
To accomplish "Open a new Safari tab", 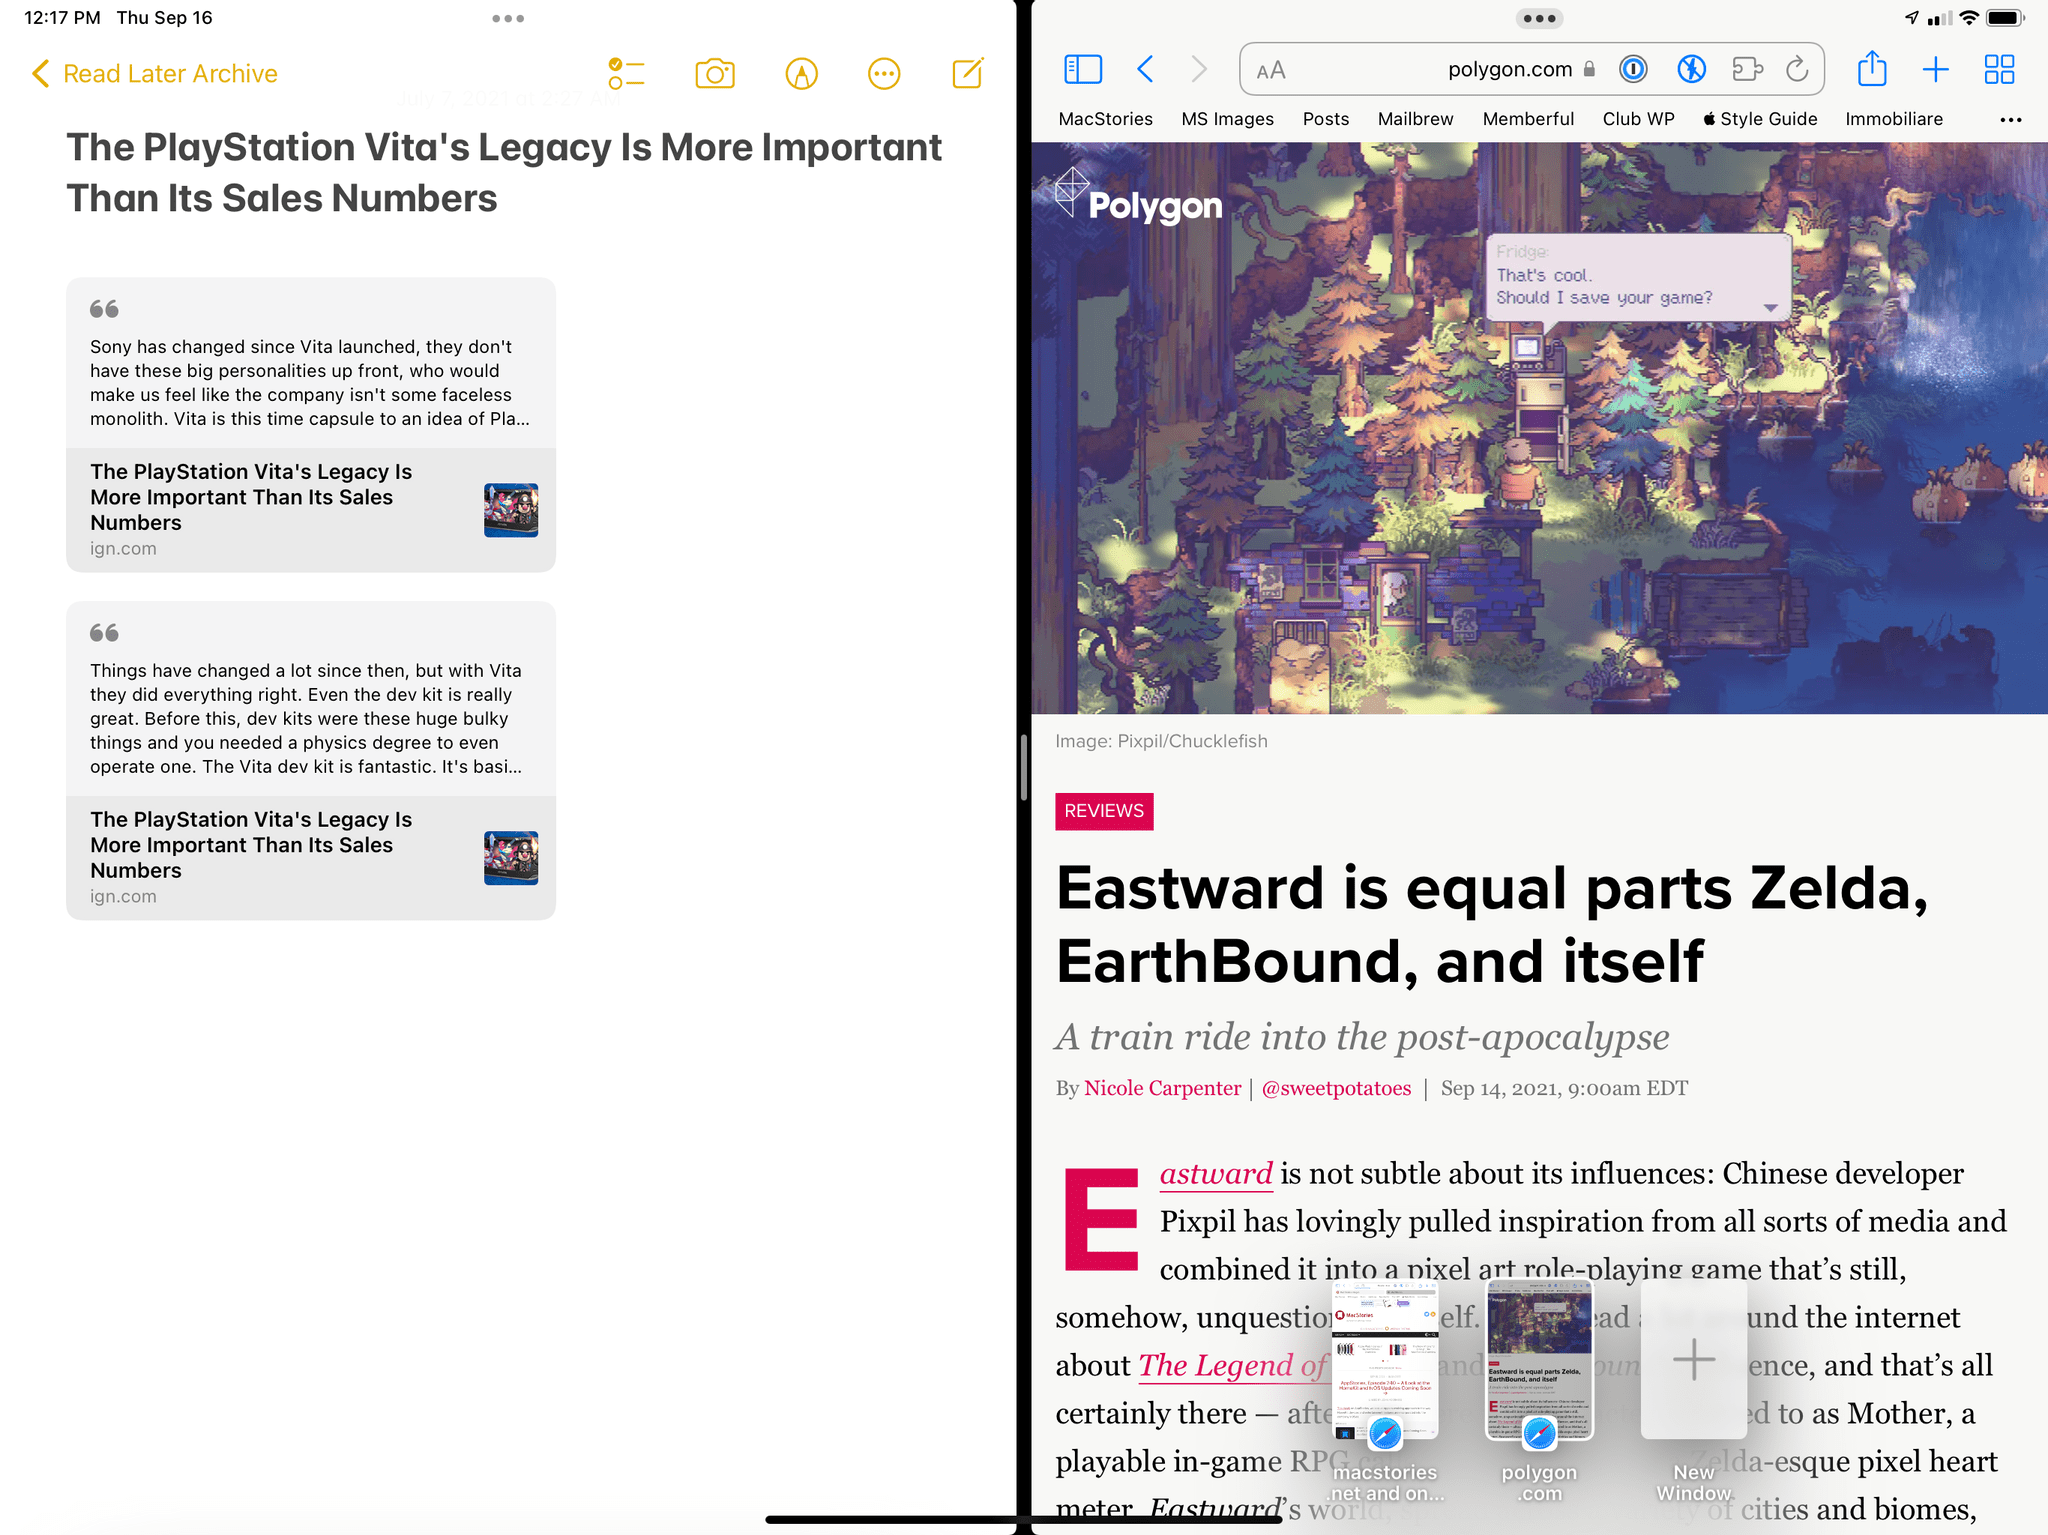I will 1936,69.
